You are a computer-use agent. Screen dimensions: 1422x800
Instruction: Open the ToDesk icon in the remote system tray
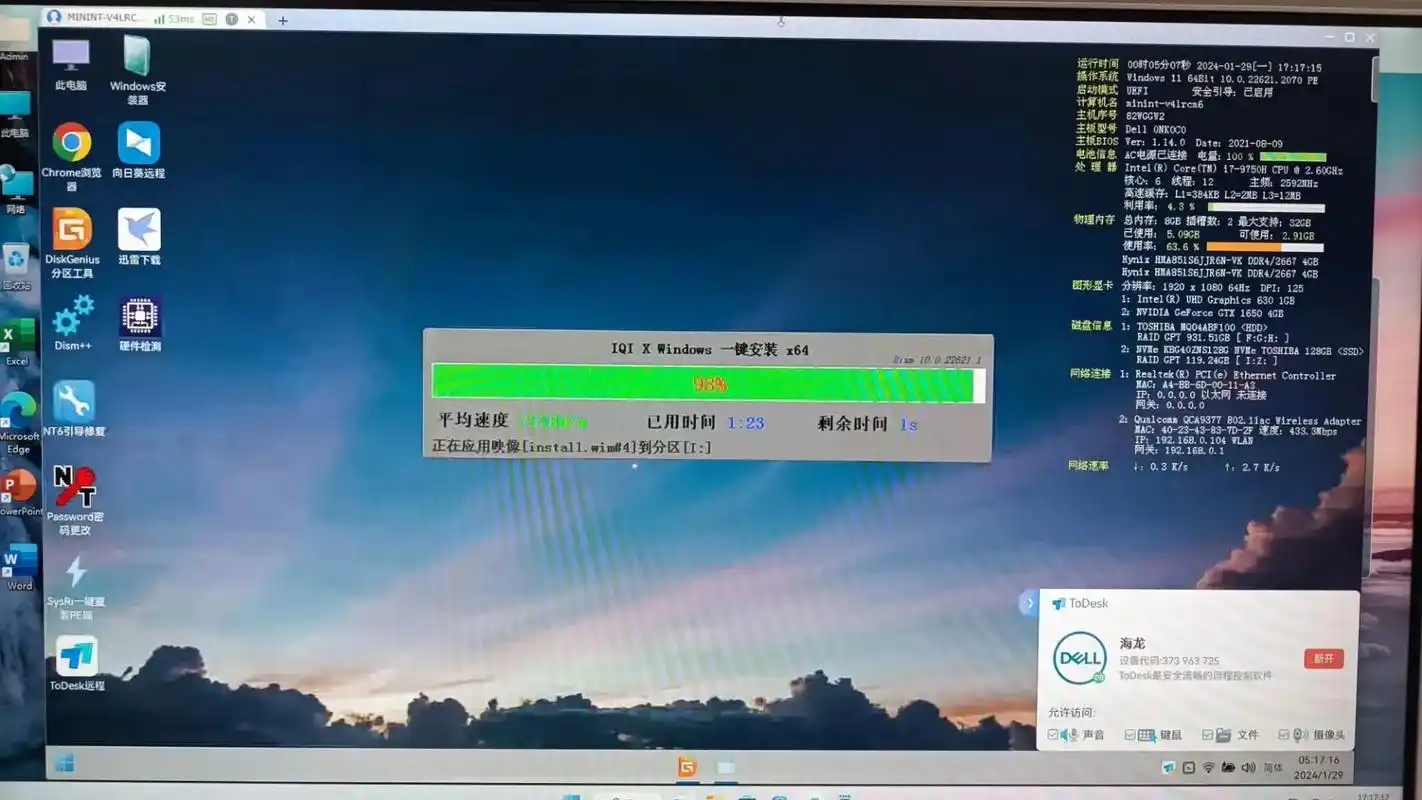click(x=1168, y=768)
